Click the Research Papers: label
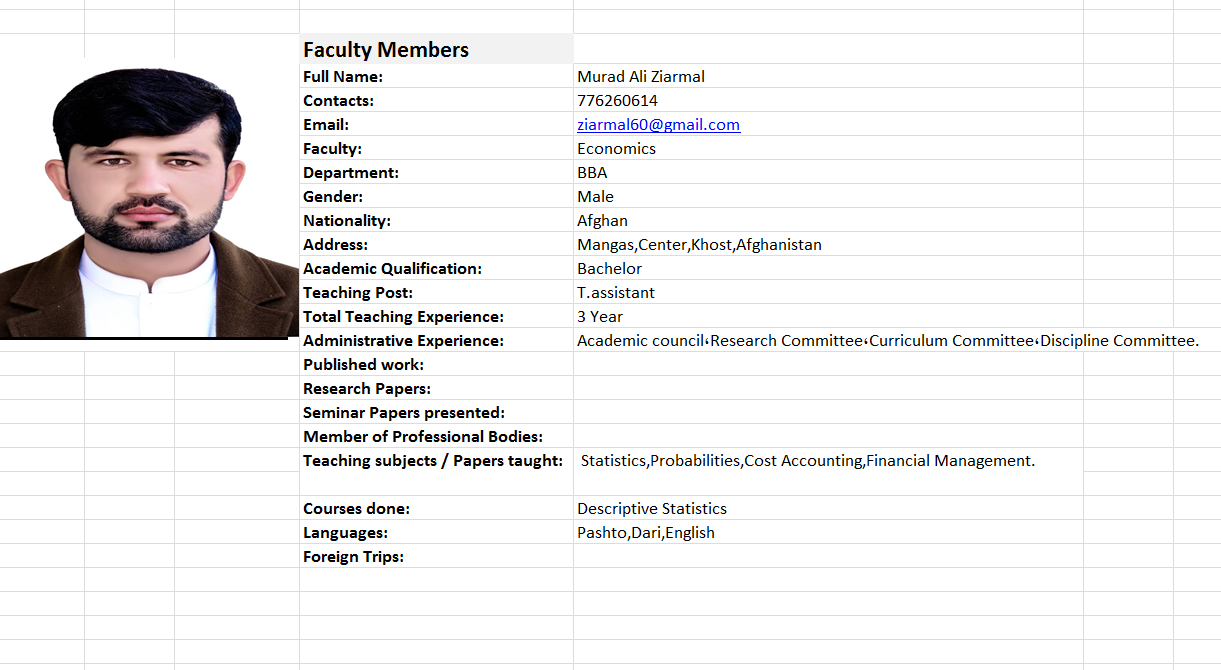 point(367,388)
